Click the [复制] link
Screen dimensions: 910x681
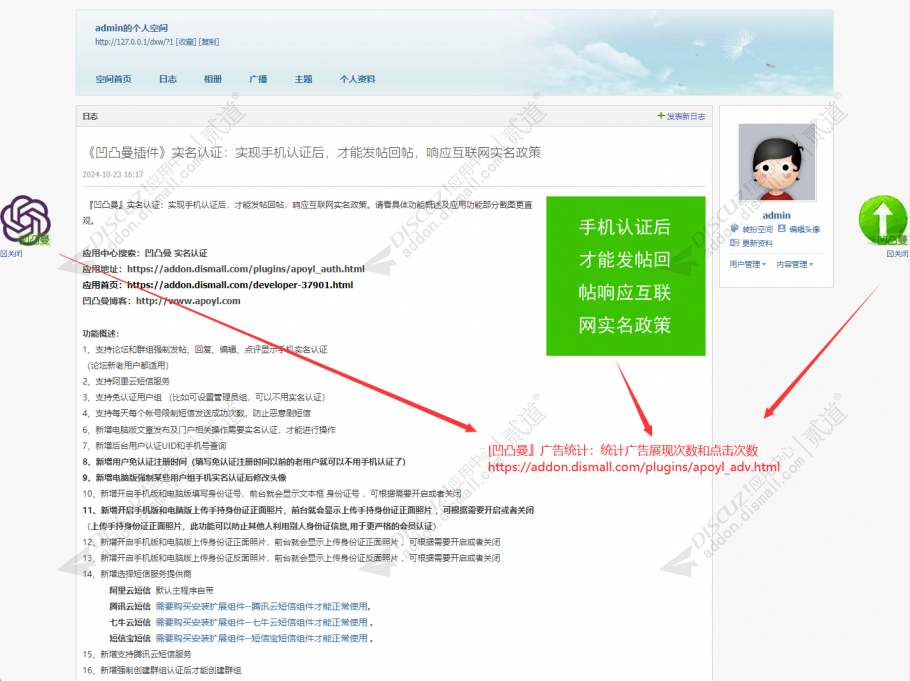209,42
